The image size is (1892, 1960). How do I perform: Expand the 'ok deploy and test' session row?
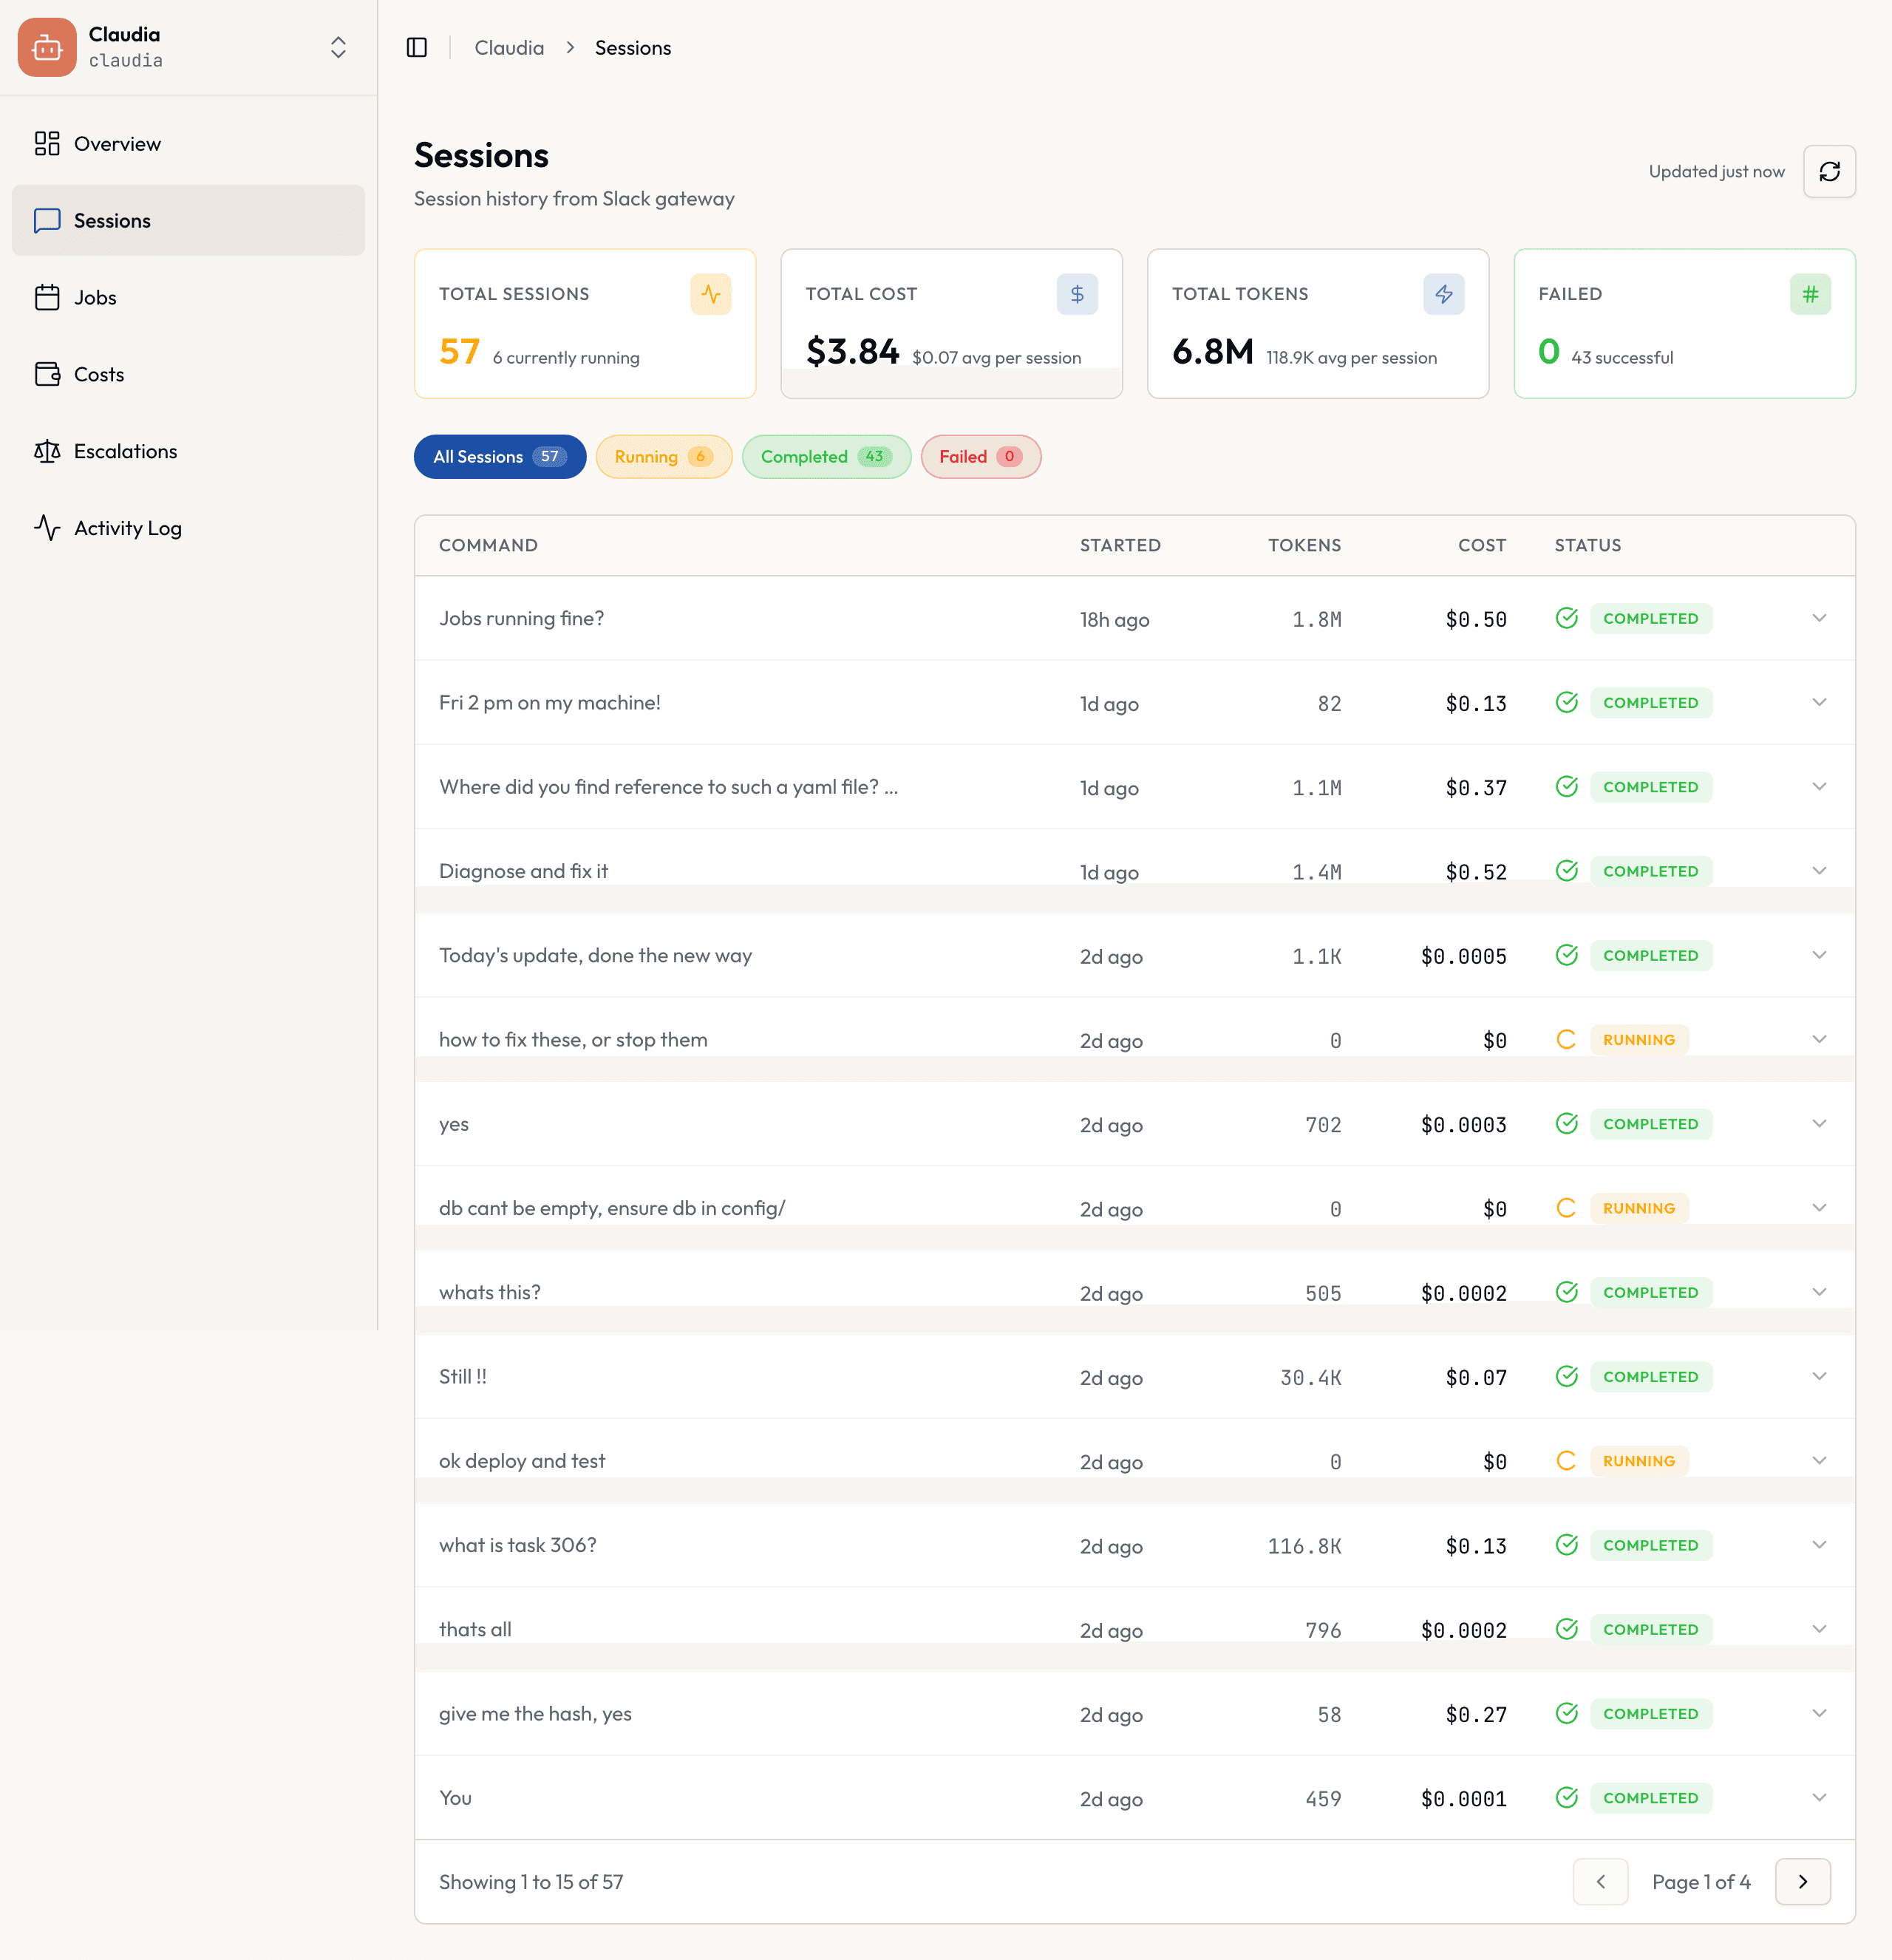pyautogui.click(x=1820, y=1460)
